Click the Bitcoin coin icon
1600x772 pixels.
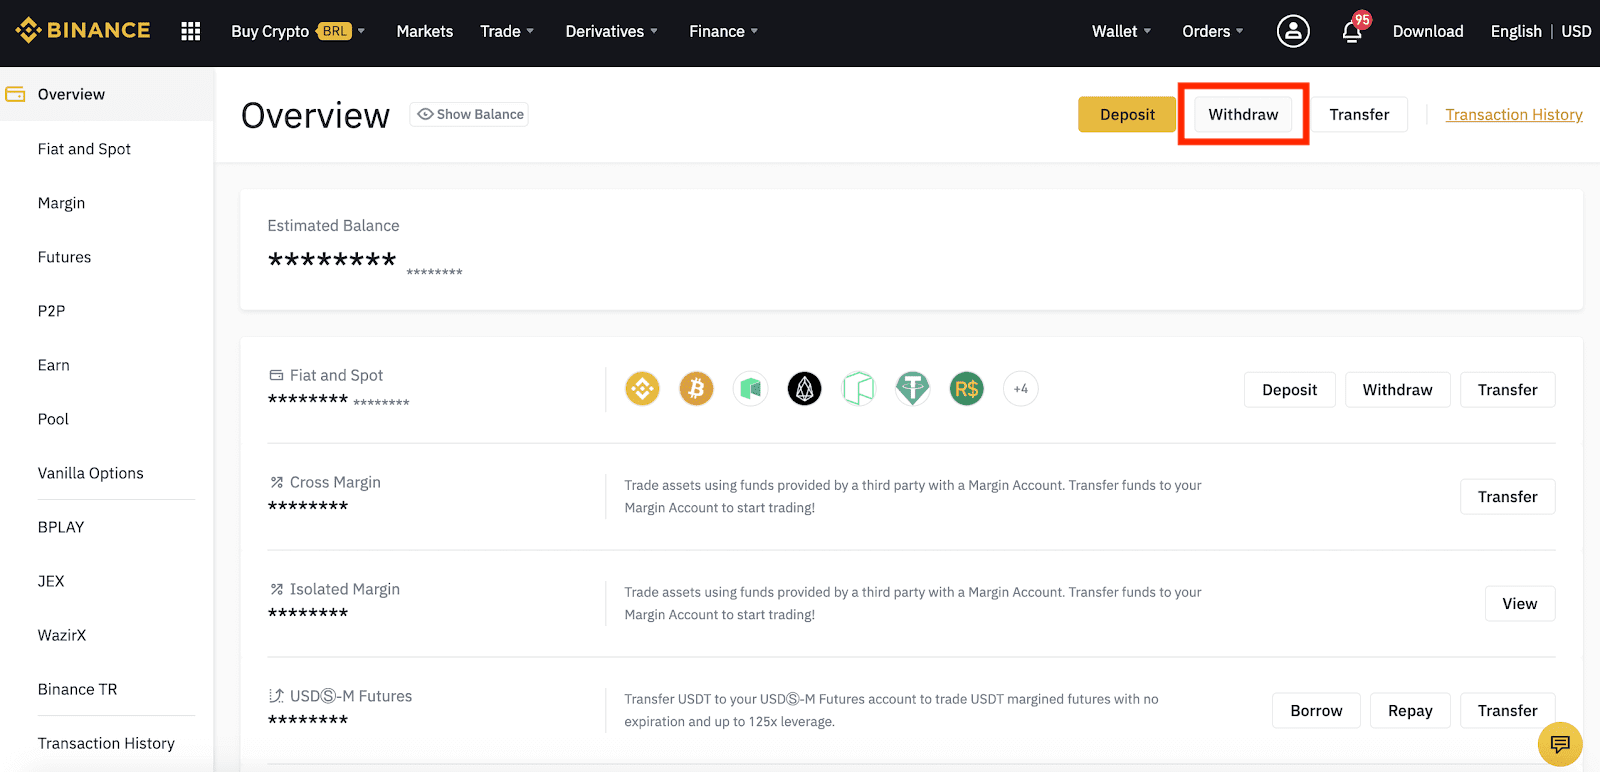(696, 389)
